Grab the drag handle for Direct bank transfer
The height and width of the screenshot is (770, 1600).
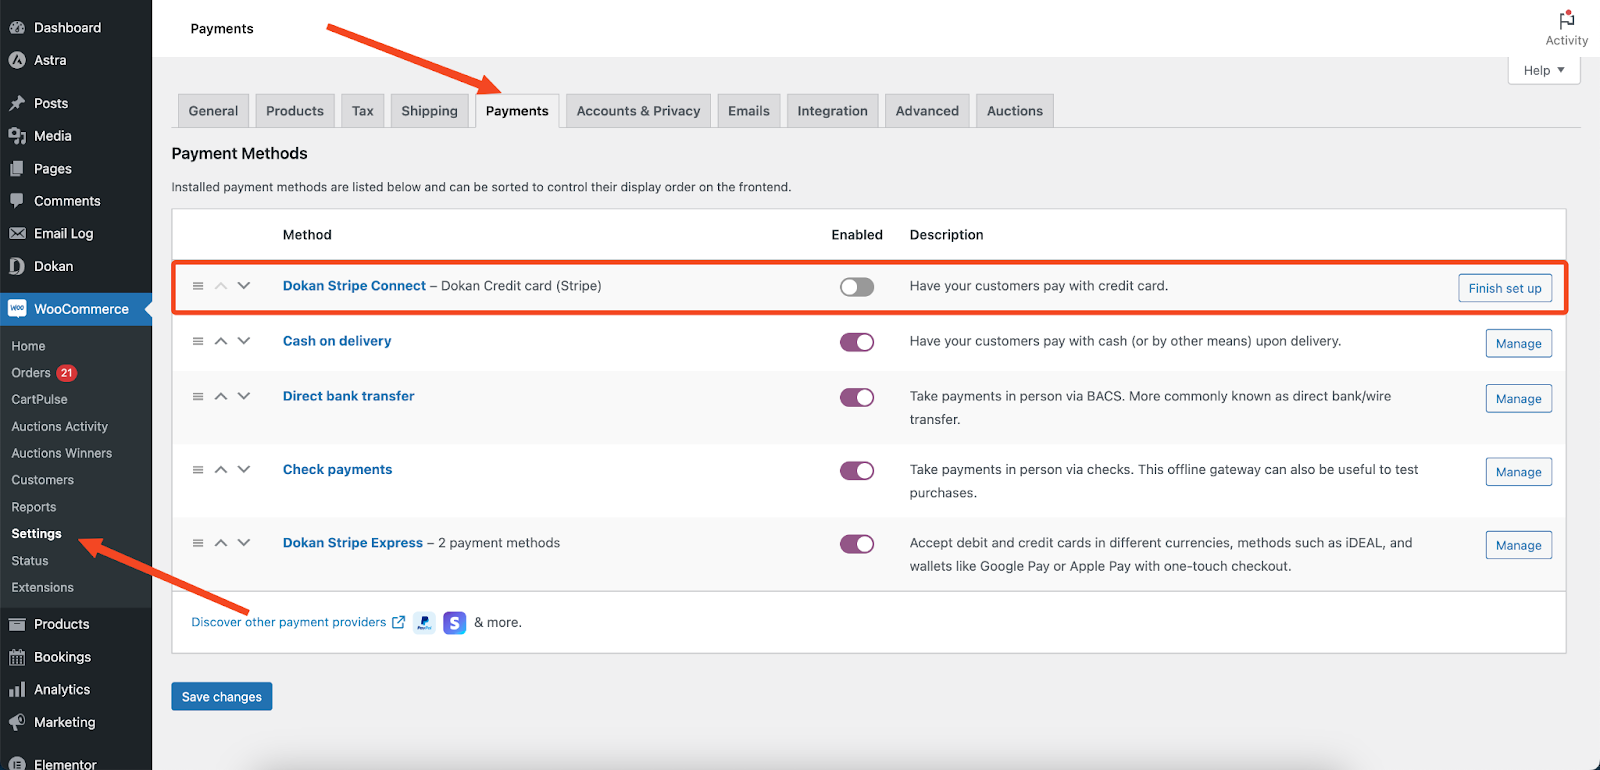coord(198,397)
